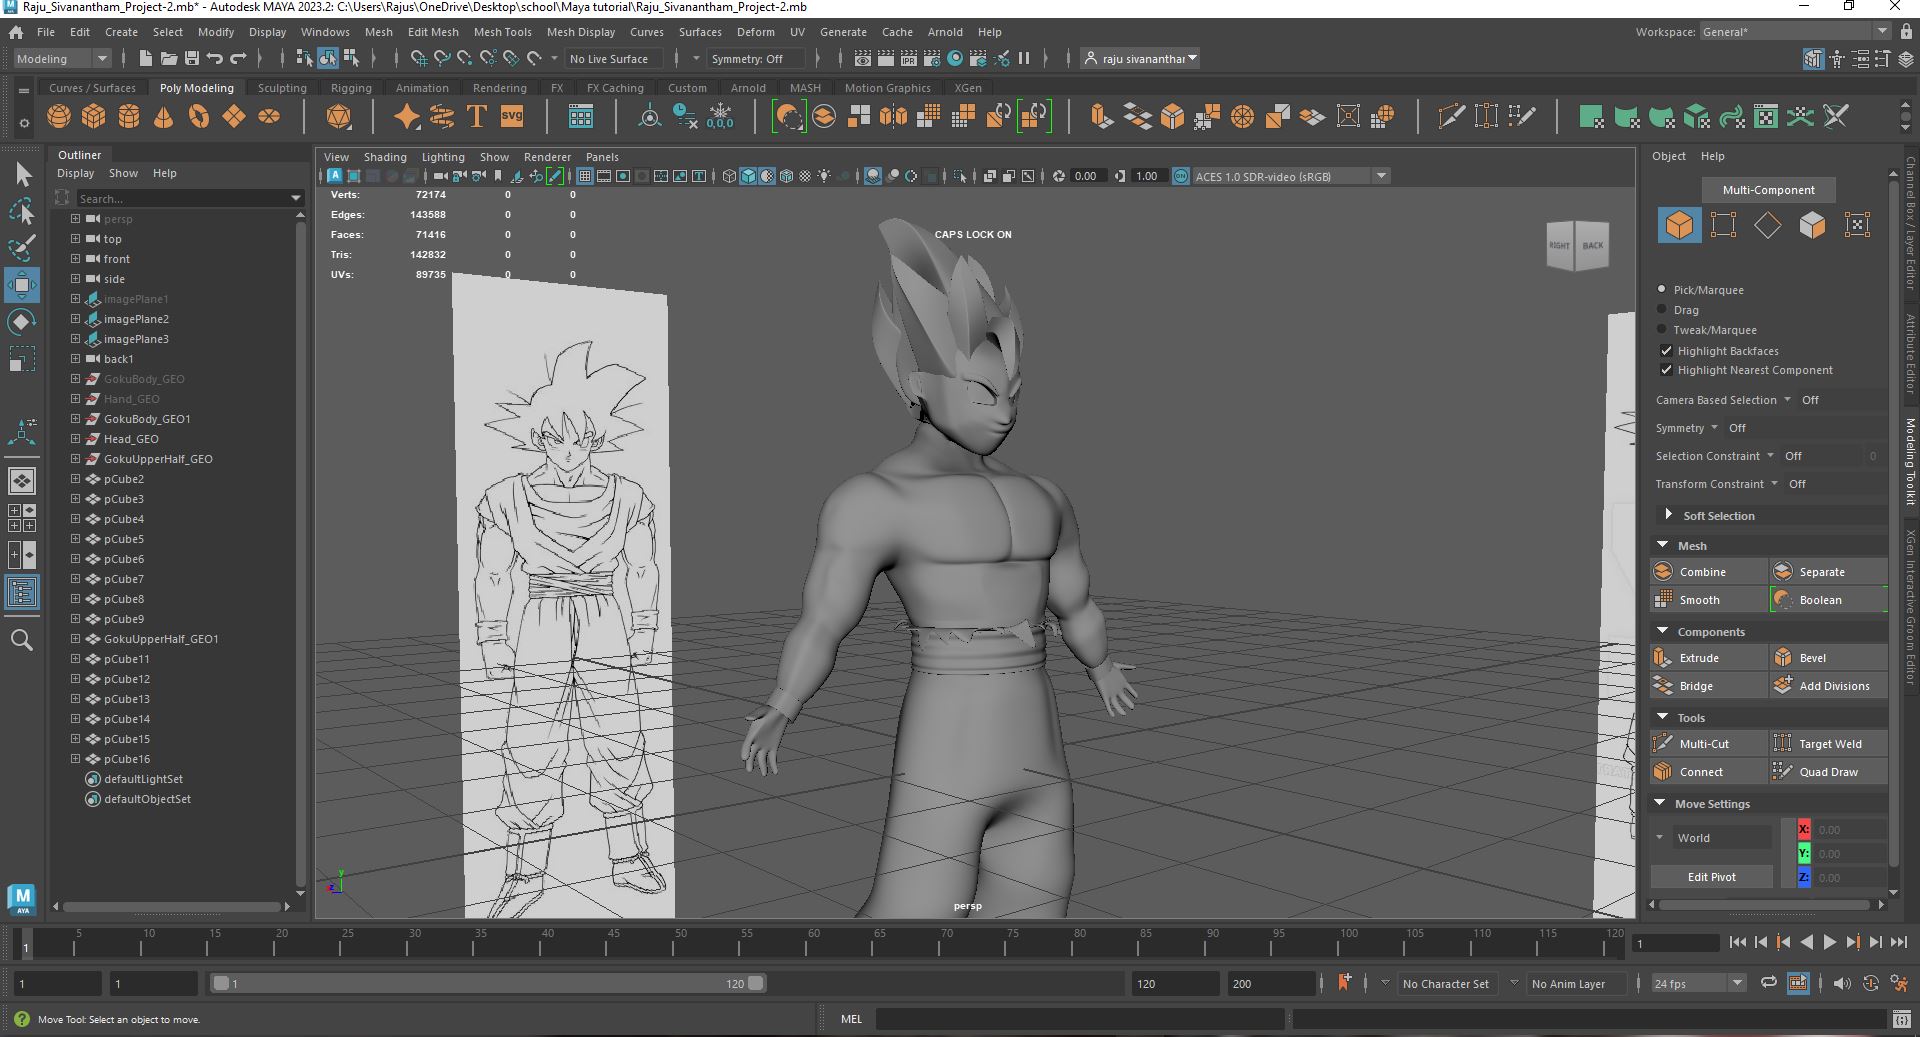1920x1037 pixels.
Task: Click the Boolean mesh button
Action: tap(1828, 599)
